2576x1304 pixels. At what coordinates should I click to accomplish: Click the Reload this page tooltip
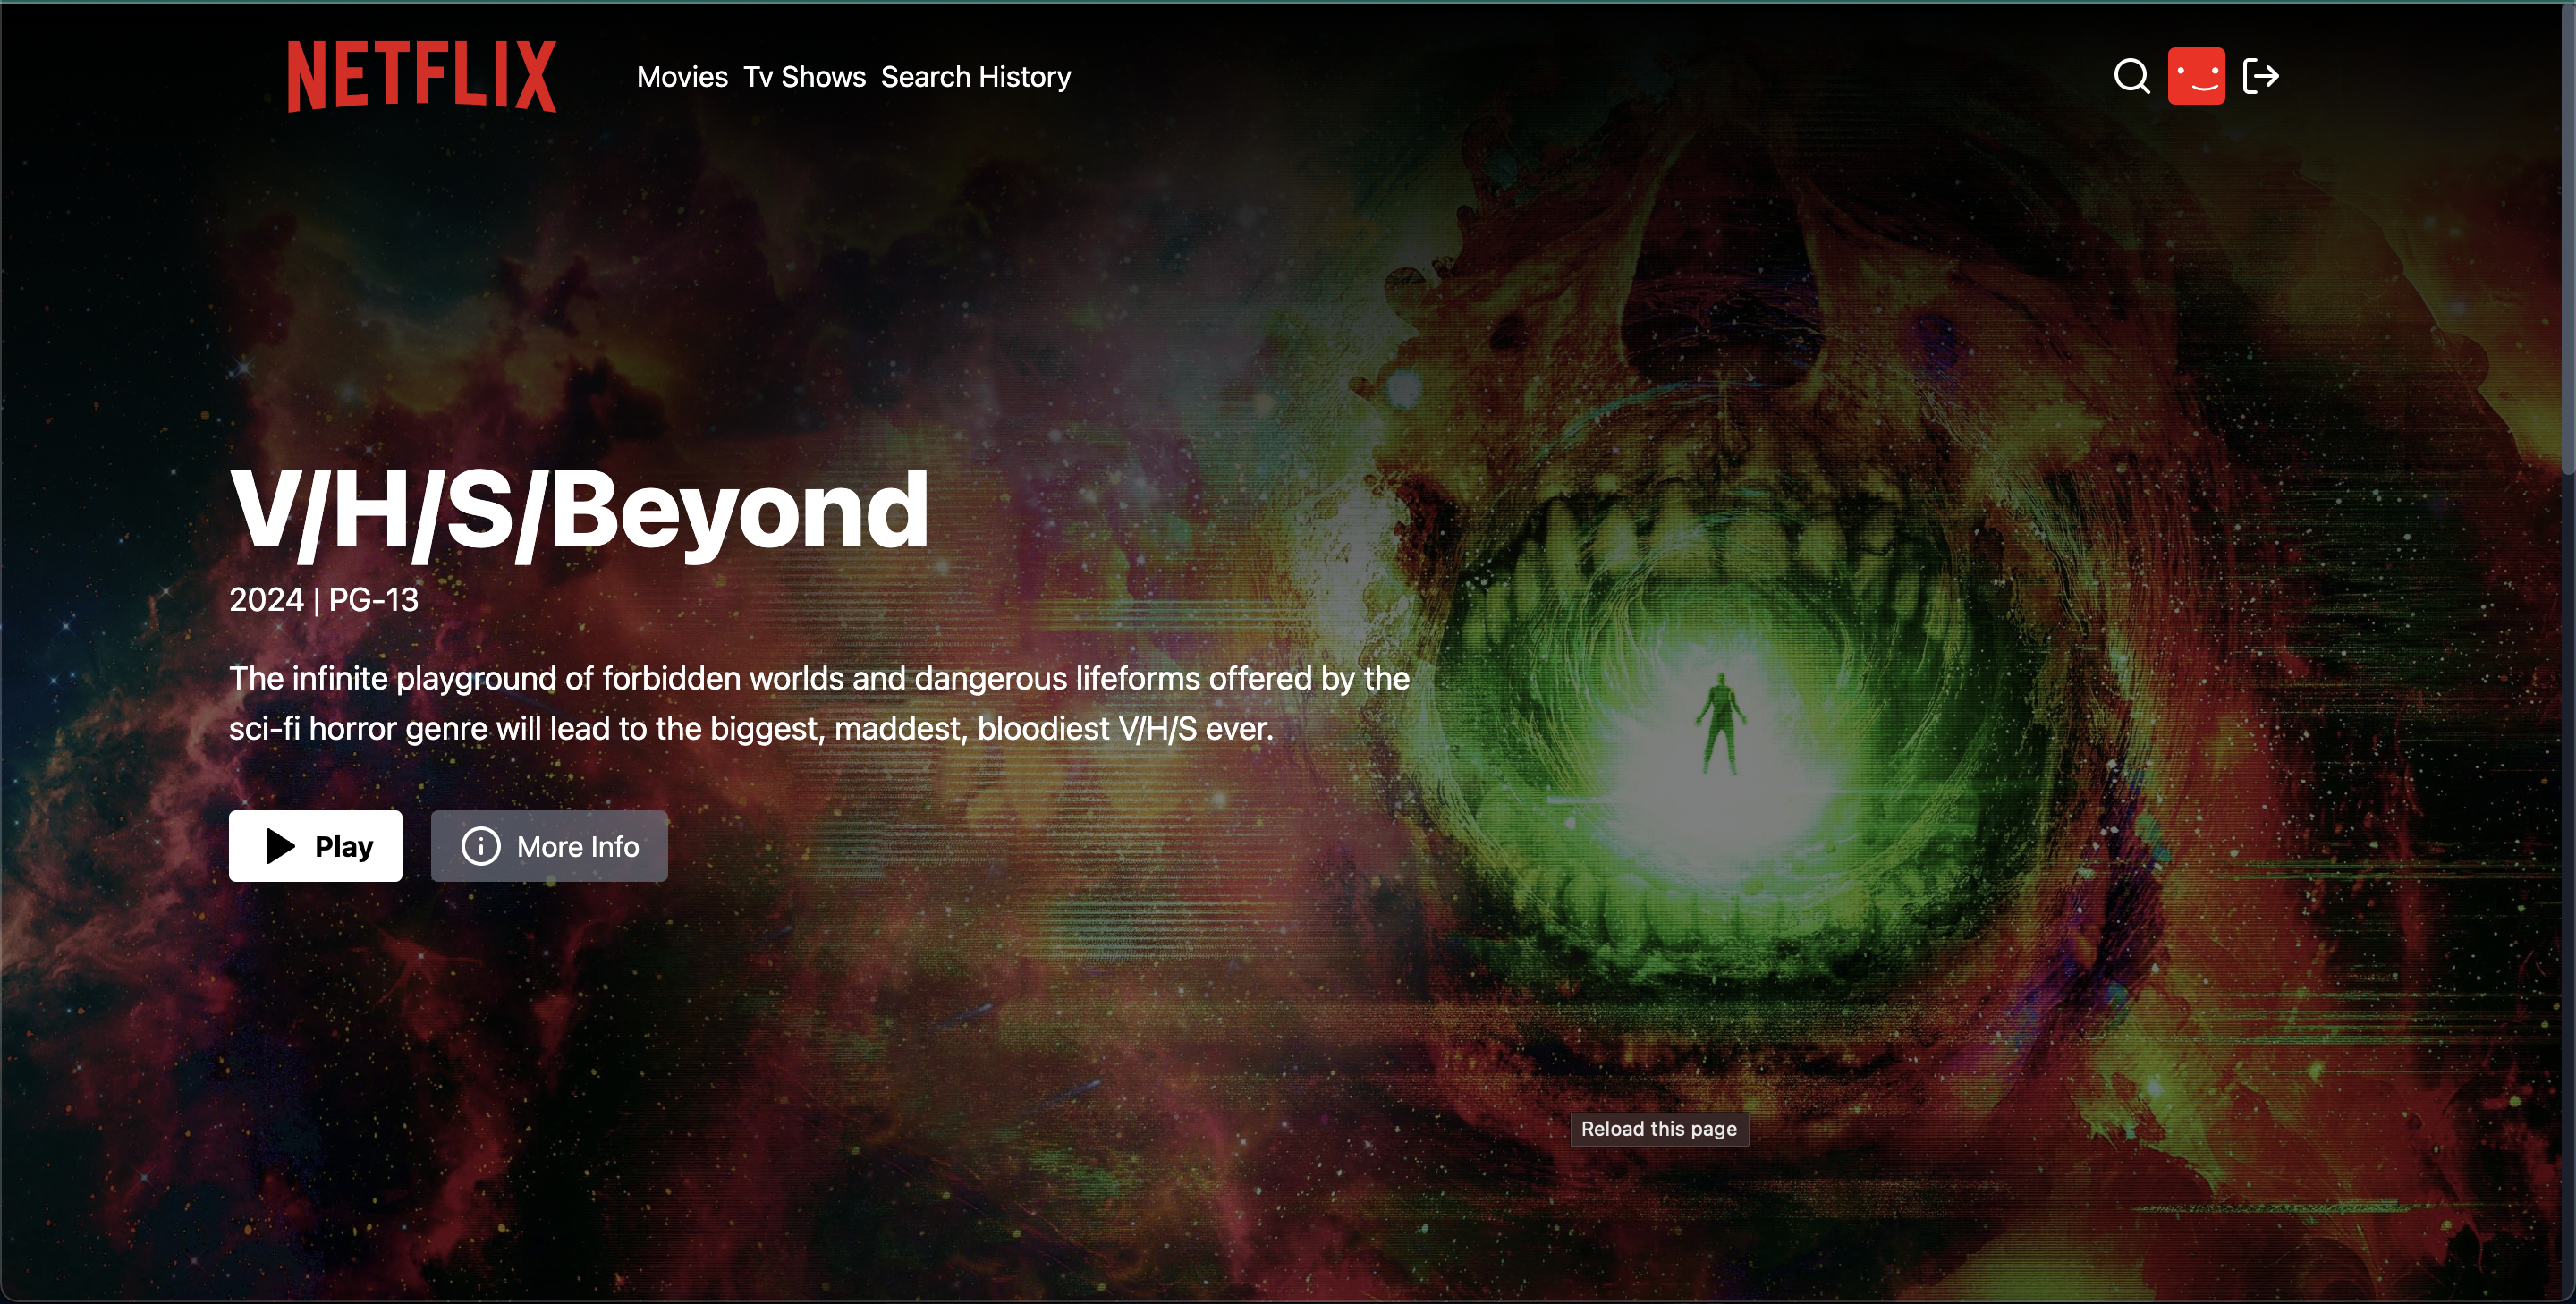(x=1658, y=1129)
